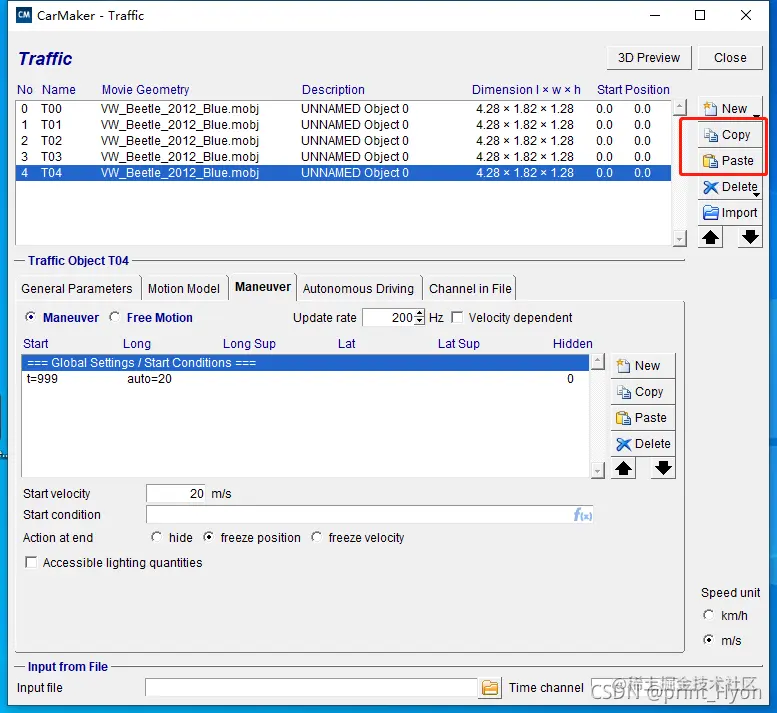
Task: Move traffic object up with the arrow
Action: pos(711,237)
